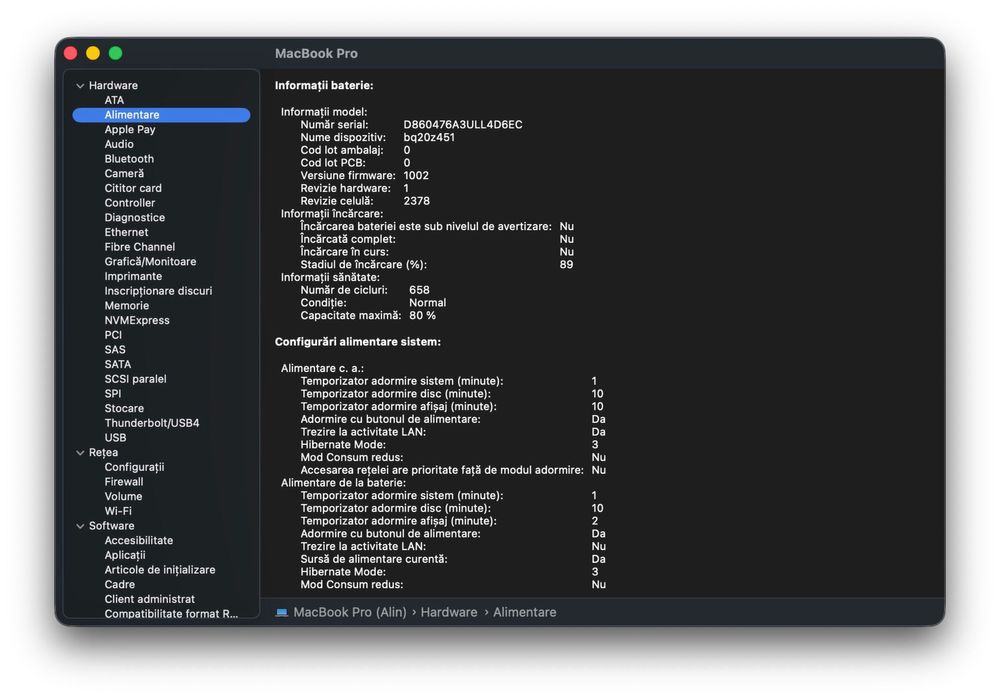The image size is (1000, 699).
Task: Select Articole de inițializare in sidebar
Action: [161, 570]
